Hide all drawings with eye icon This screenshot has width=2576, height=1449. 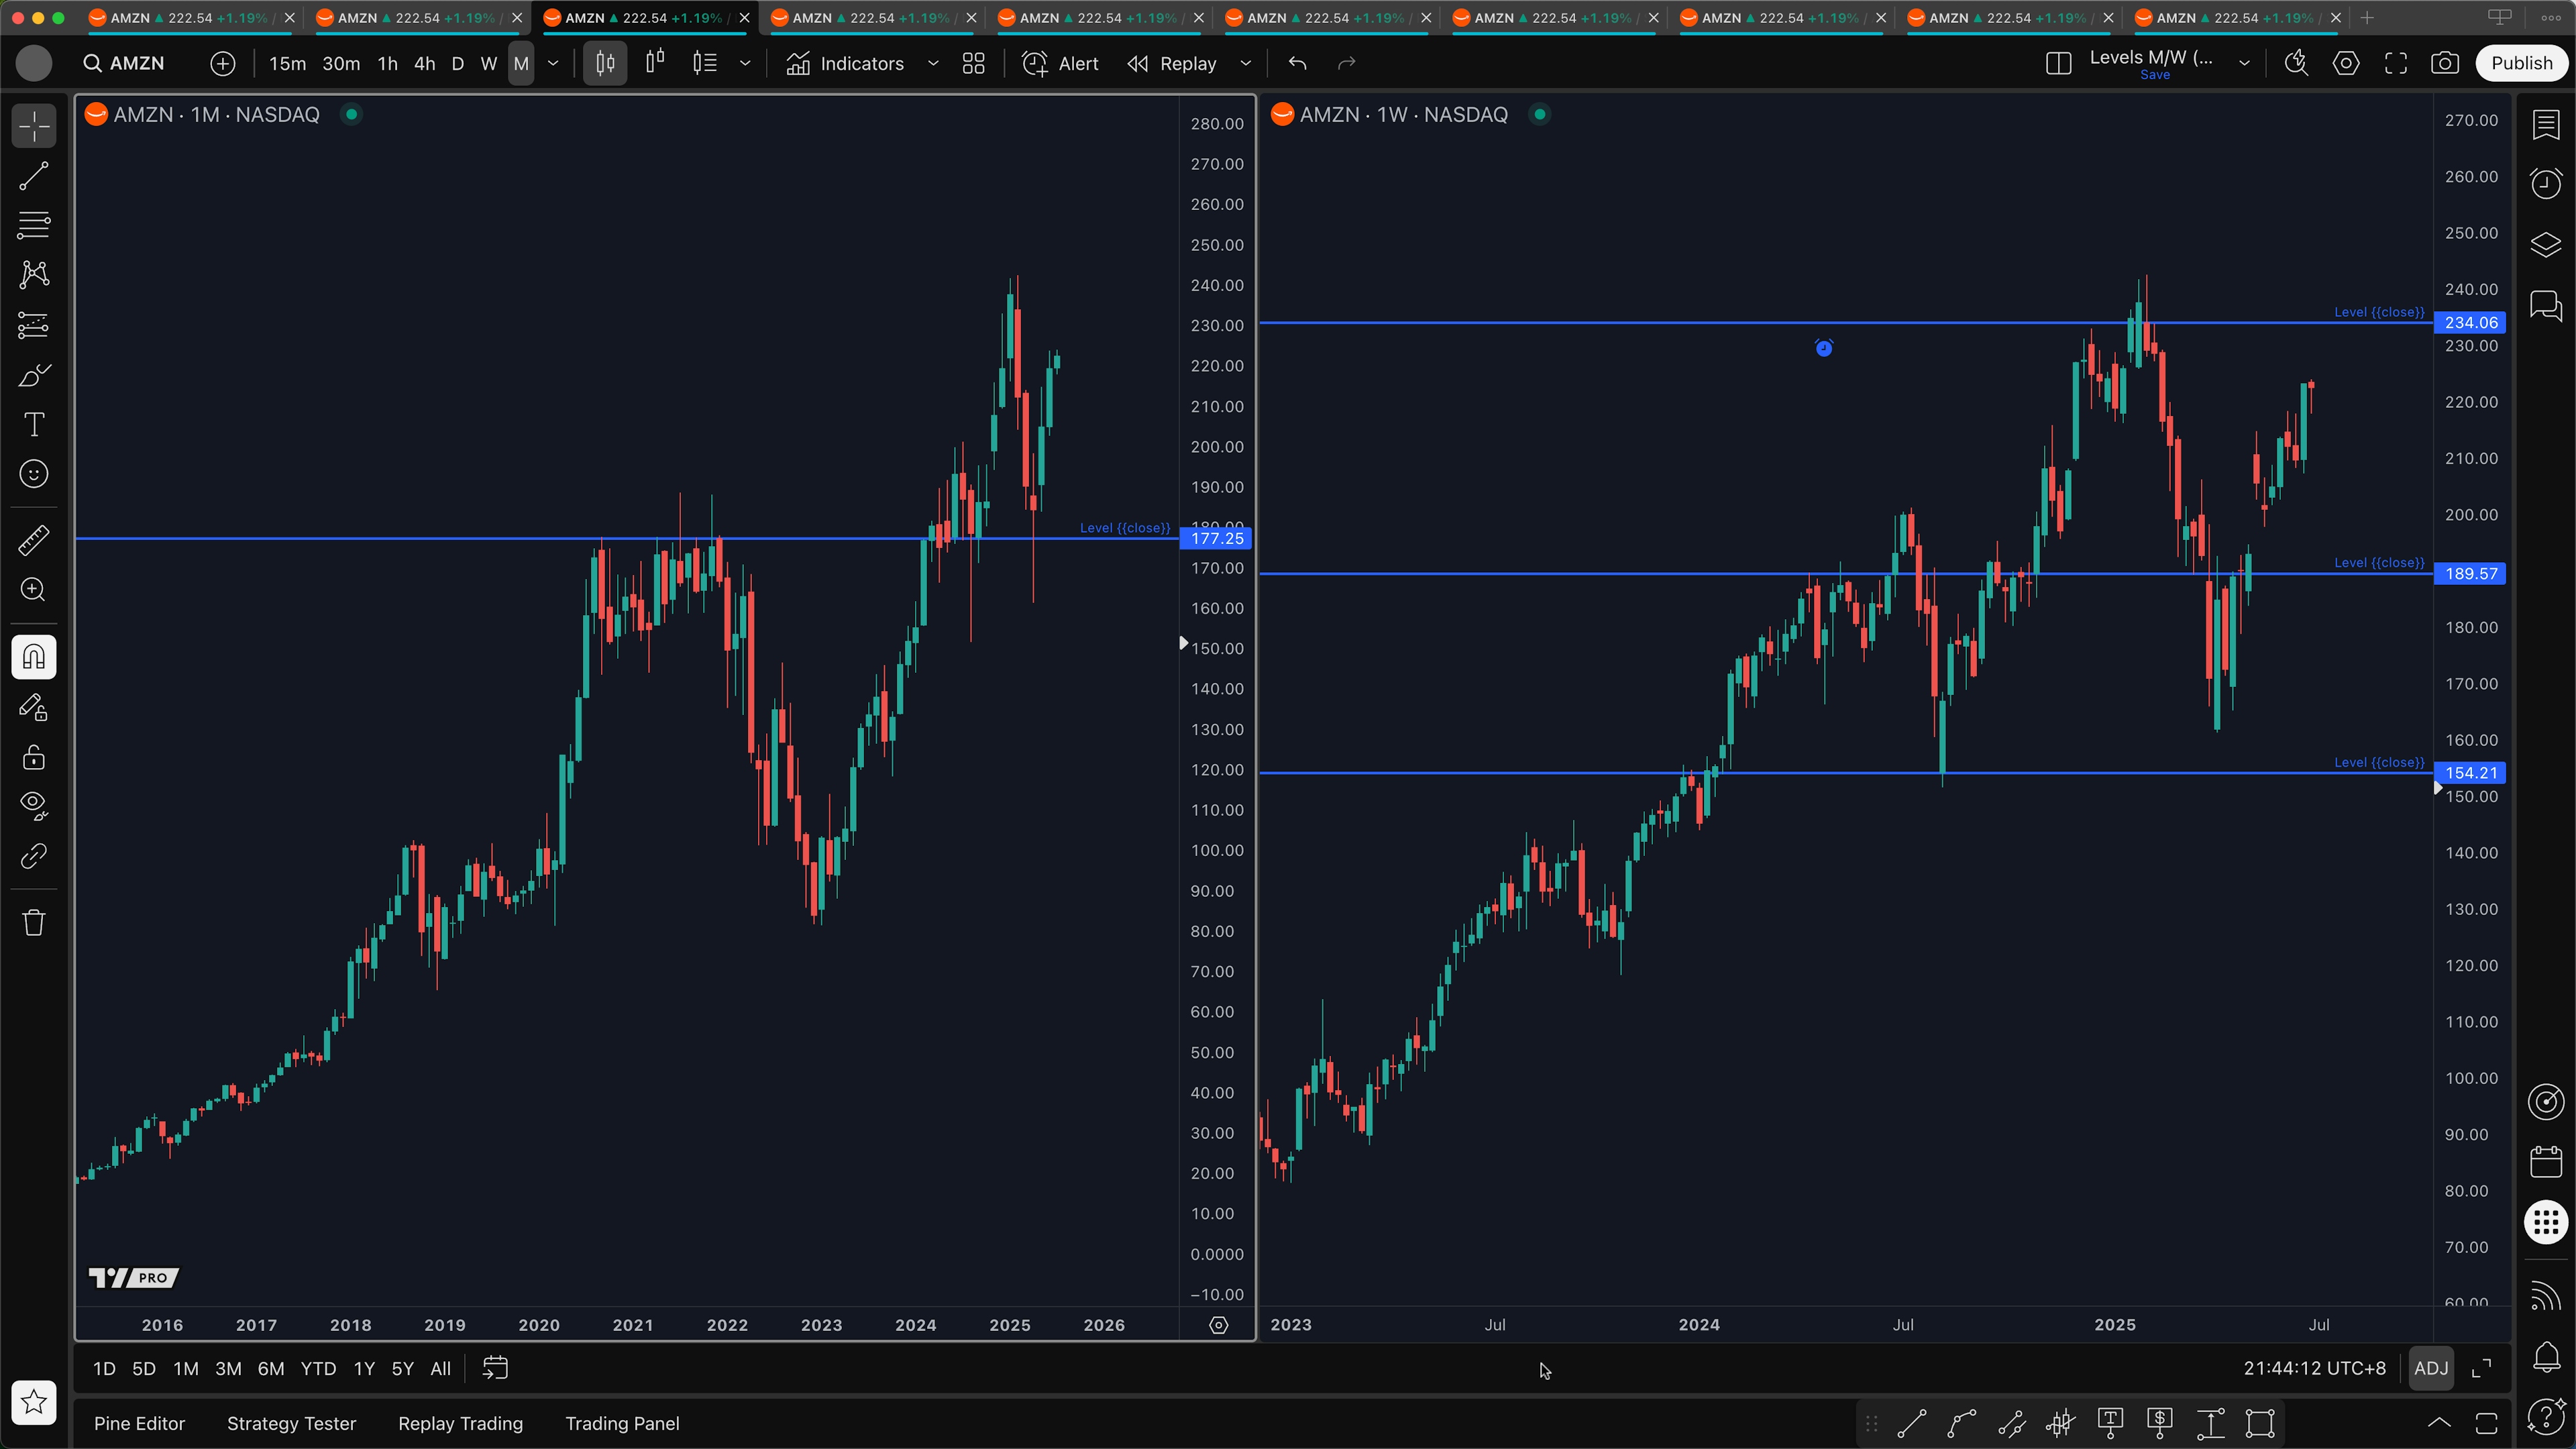click(34, 806)
